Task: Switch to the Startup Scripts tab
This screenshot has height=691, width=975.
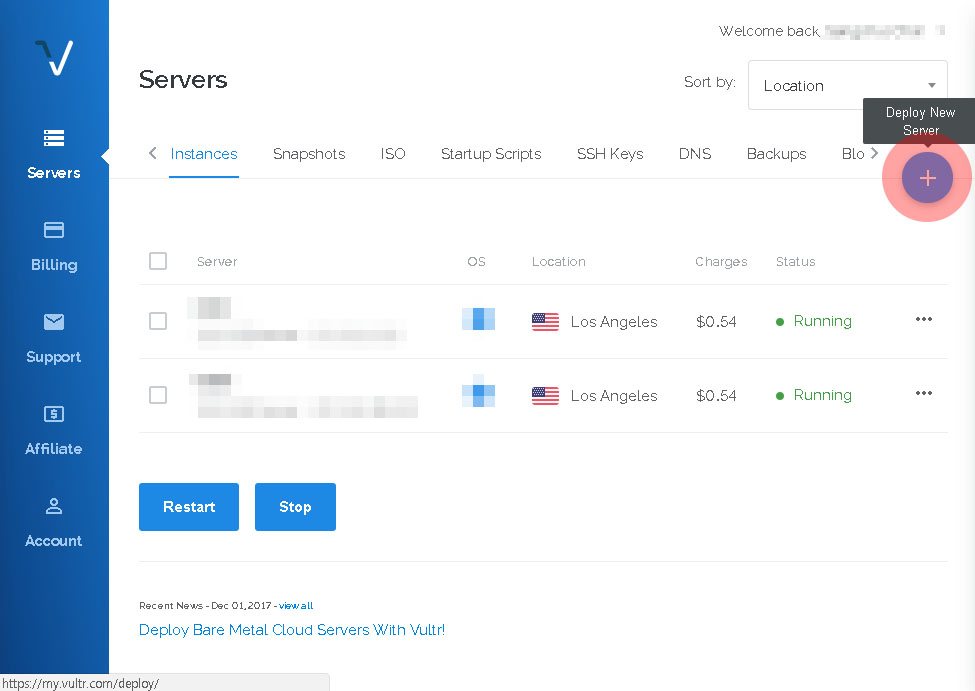Action: point(491,154)
